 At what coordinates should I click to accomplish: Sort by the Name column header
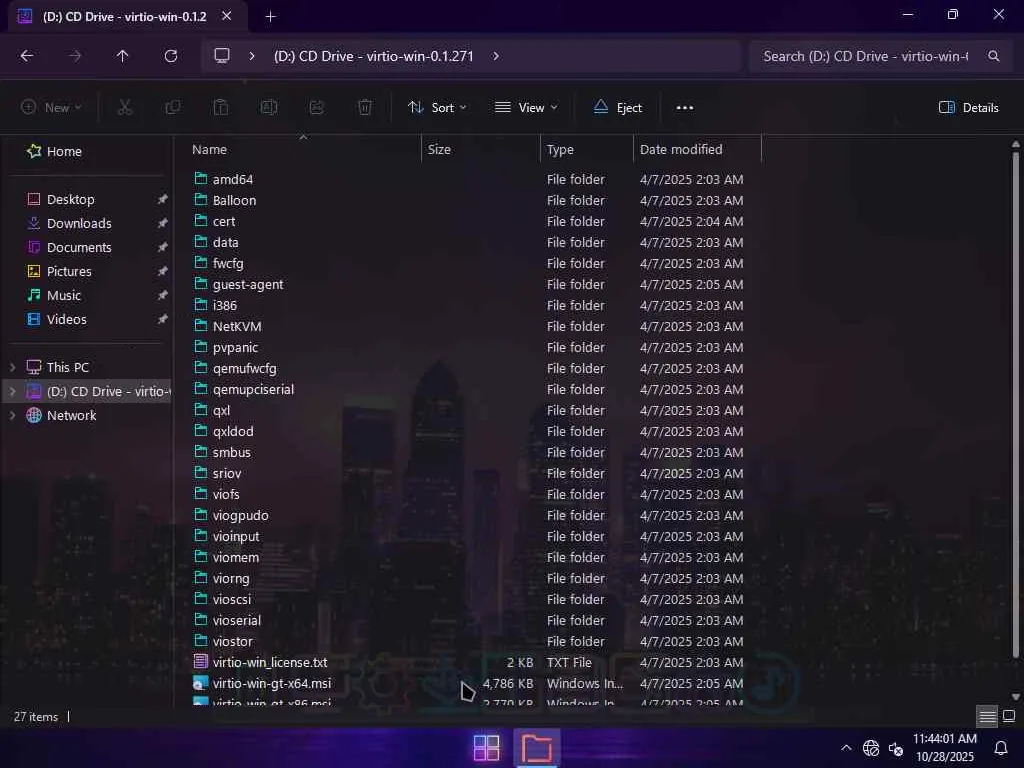(x=209, y=150)
